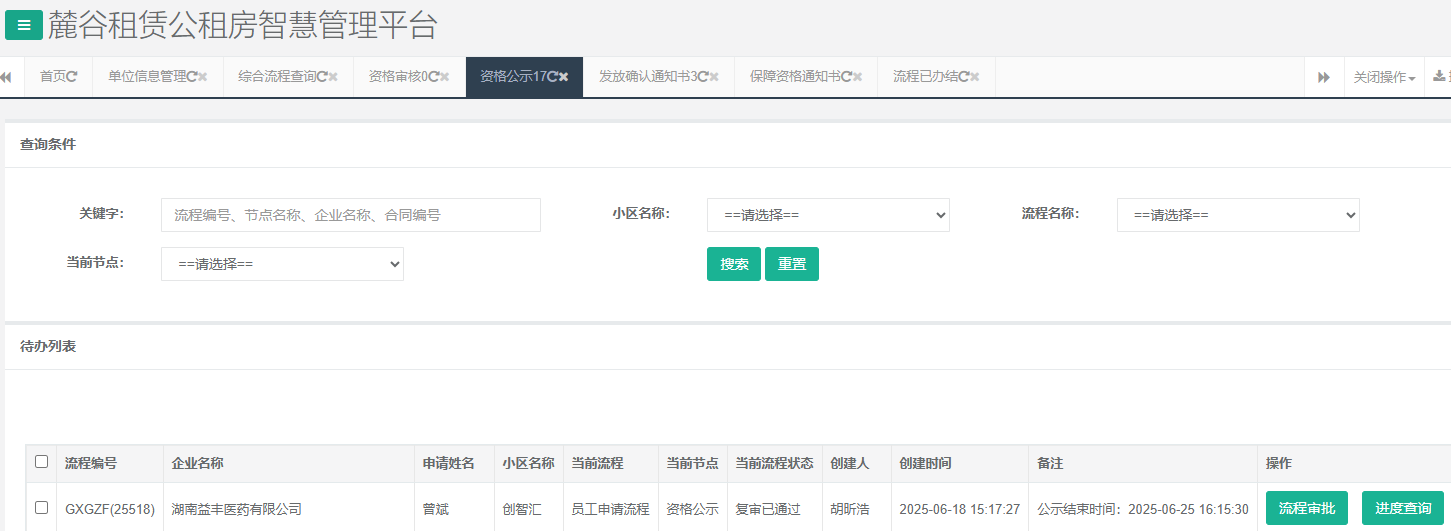Close the 单位信息管理 tab
1451x531 pixels.
(204, 77)
